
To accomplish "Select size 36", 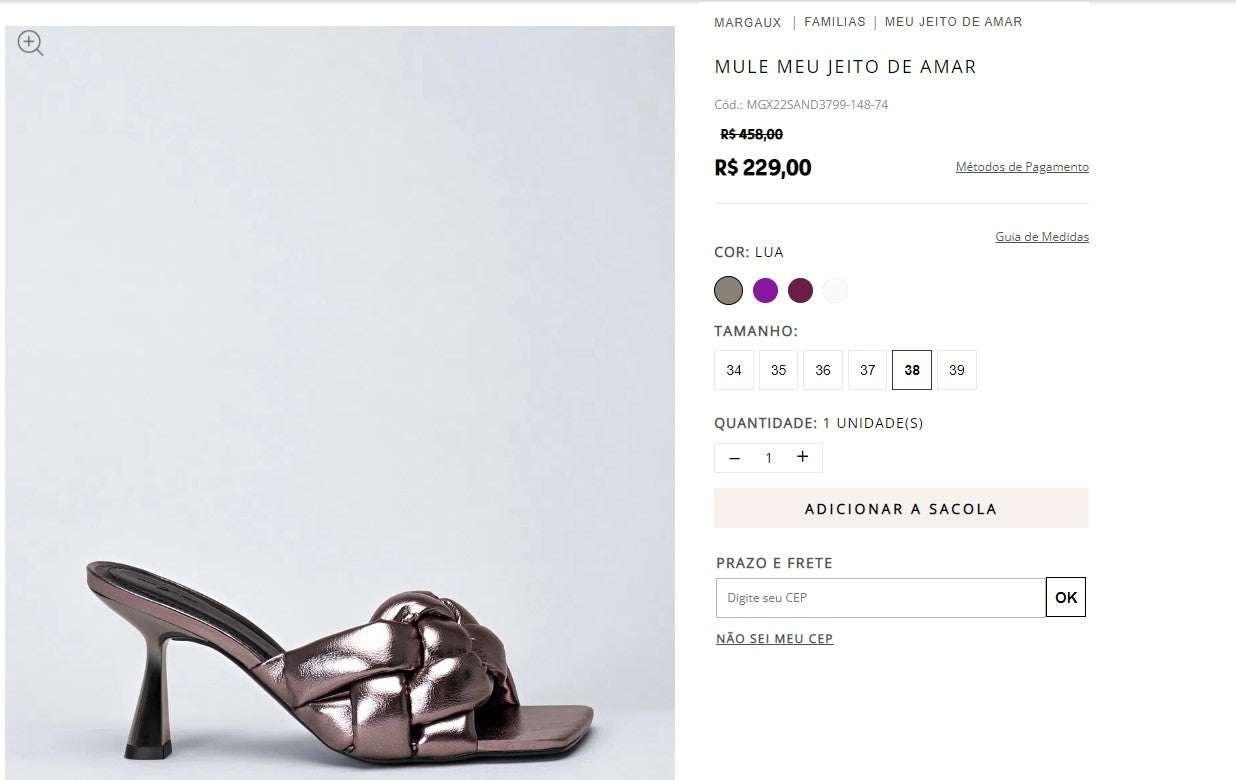I will (822, 370).
